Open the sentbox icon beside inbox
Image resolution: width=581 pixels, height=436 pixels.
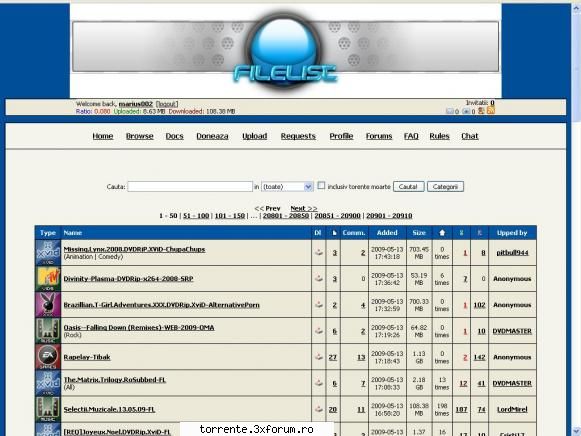[466, 111]
